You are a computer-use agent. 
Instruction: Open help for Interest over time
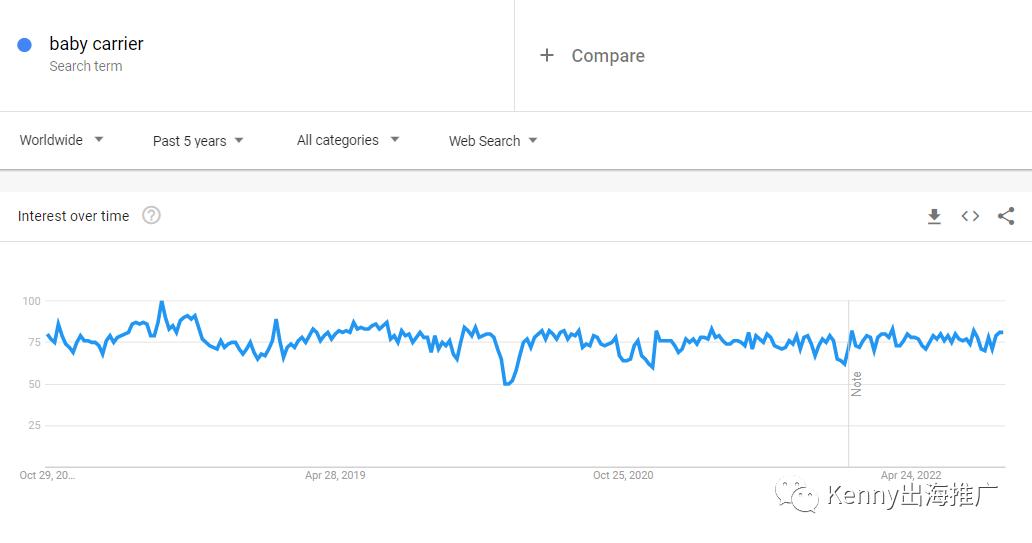point(151,215)
